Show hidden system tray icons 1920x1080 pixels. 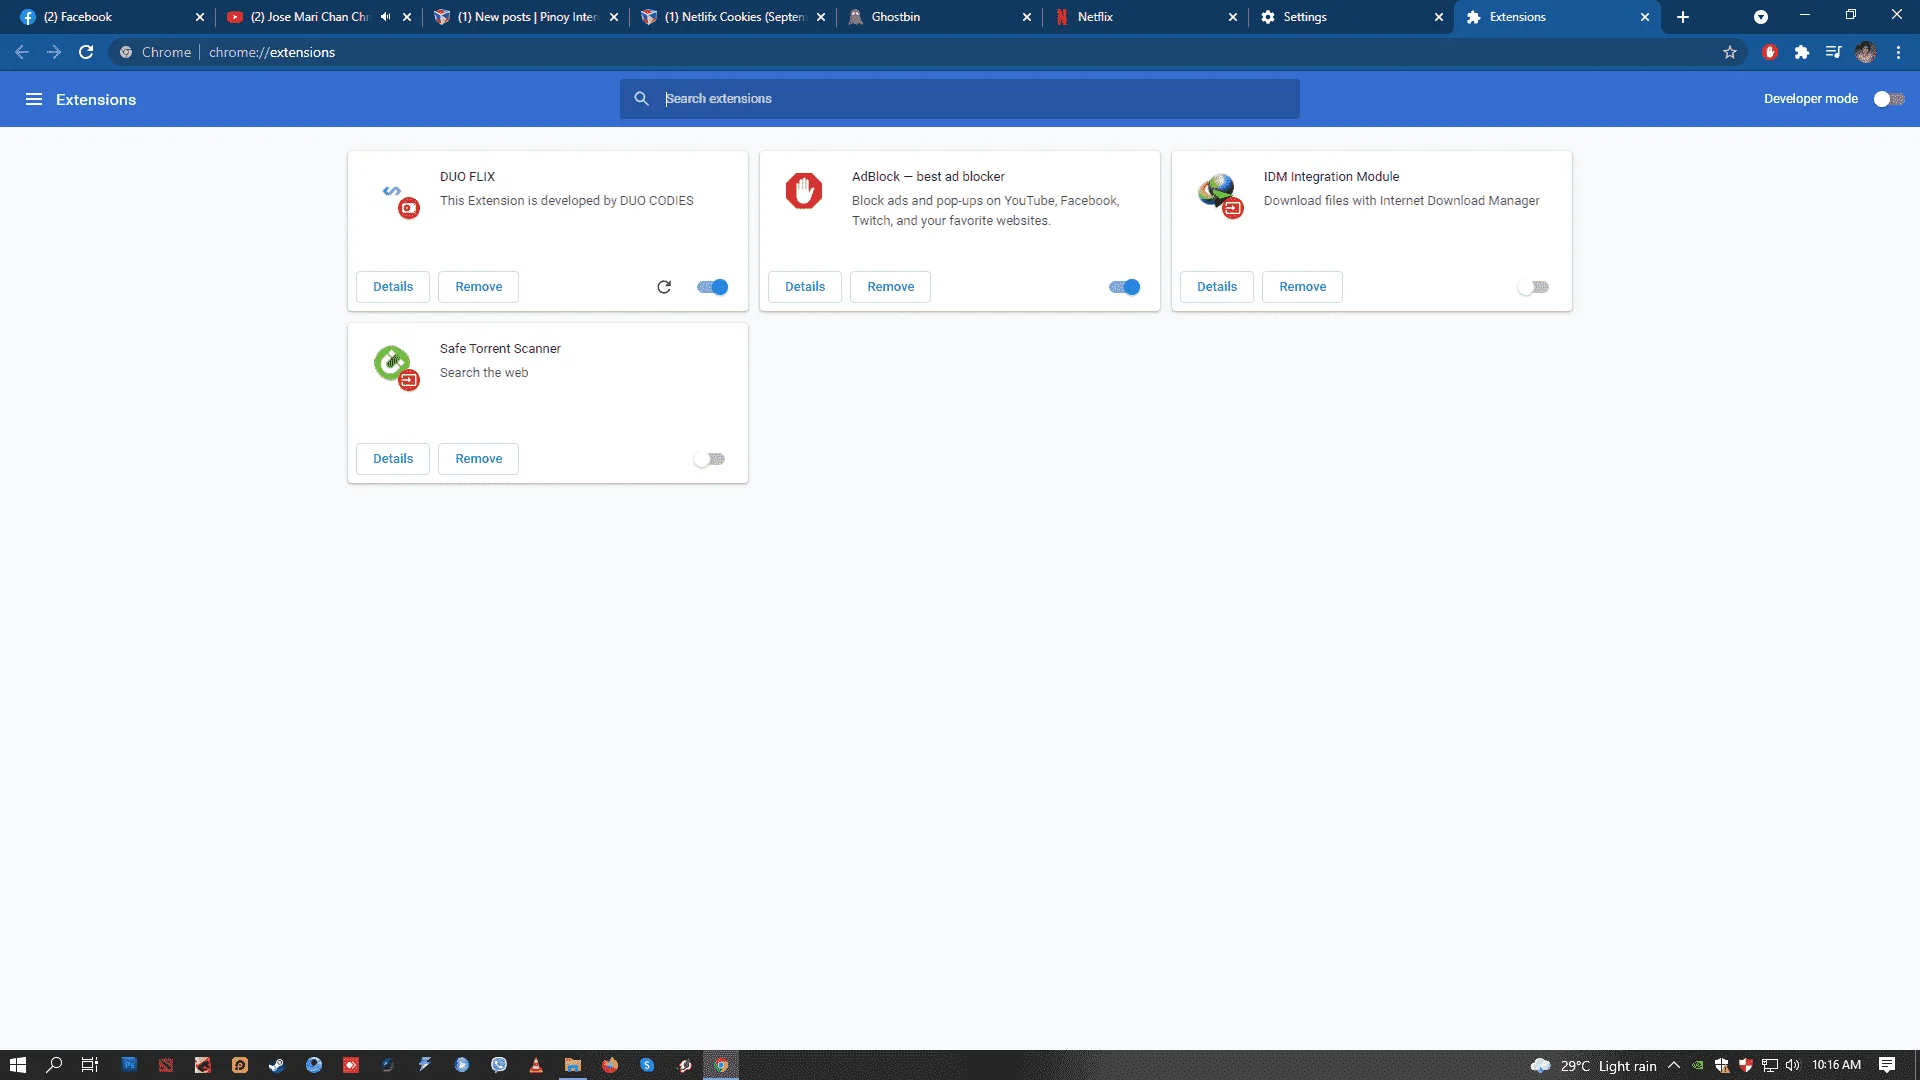1674,1065
